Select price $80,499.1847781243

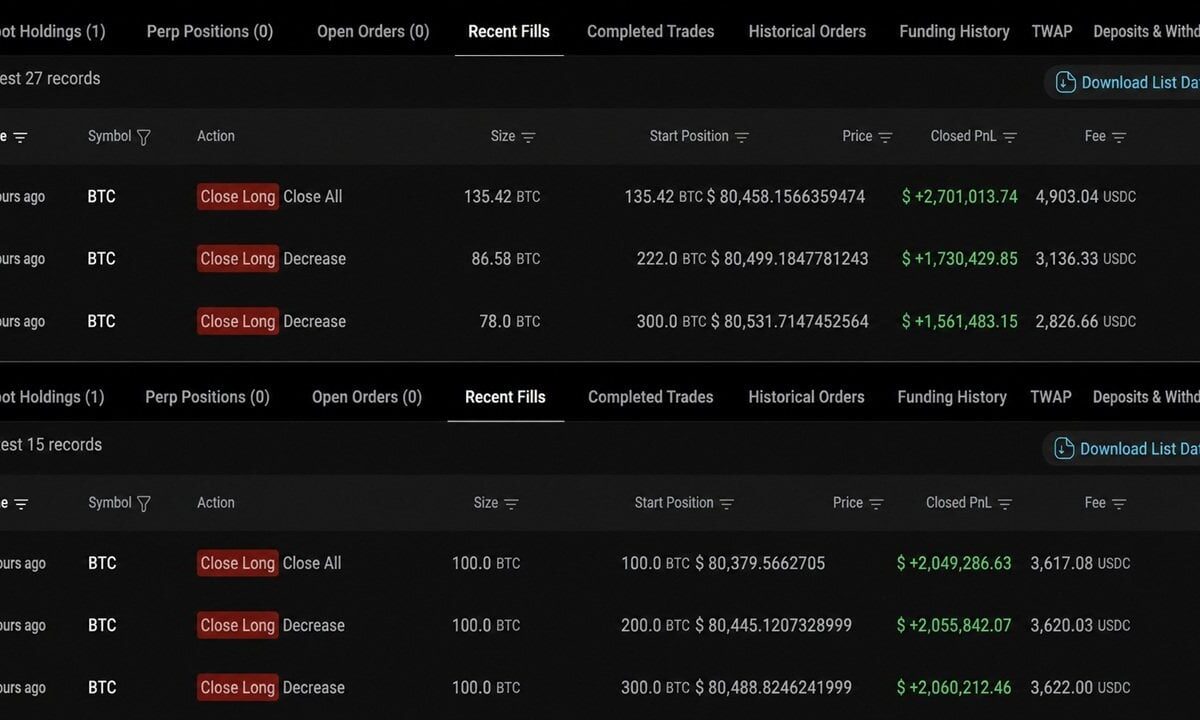[x=790, y=259]
